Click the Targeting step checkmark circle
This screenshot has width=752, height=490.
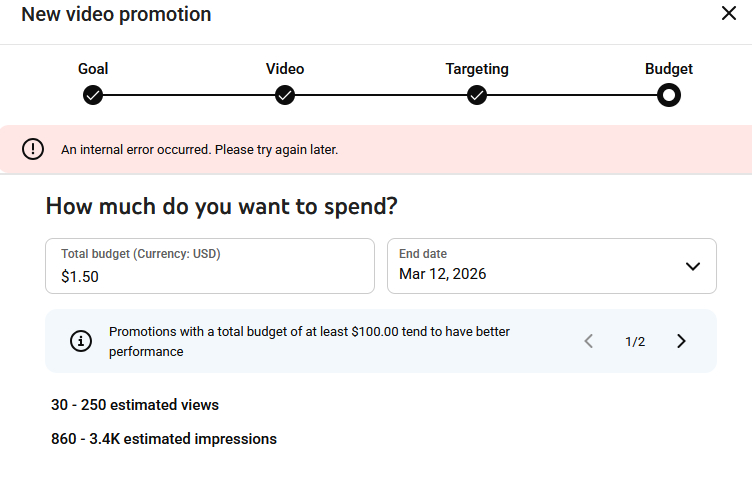click(x=477, y=95)
